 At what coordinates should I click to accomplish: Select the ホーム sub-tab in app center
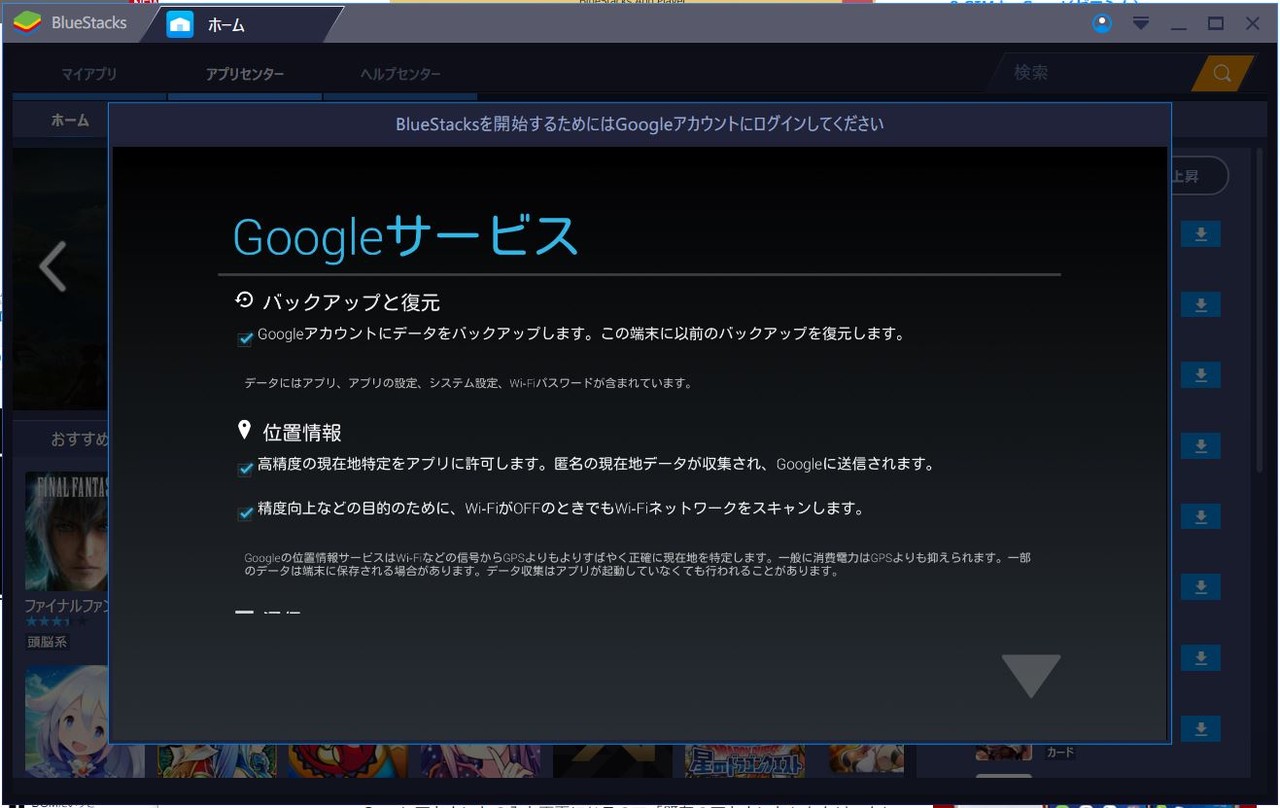(70, 120)
